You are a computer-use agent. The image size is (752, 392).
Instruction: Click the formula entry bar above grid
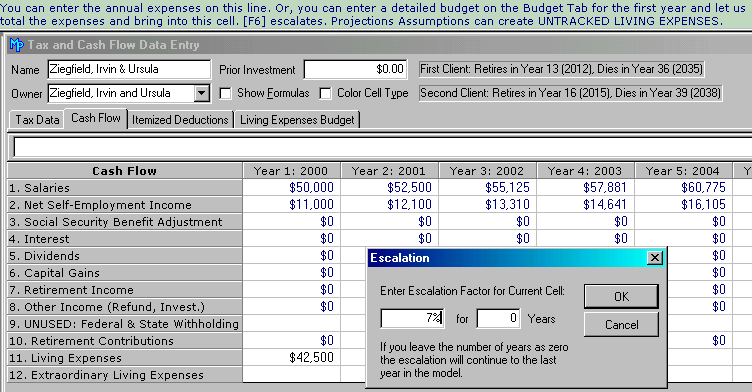click(382, 147)
